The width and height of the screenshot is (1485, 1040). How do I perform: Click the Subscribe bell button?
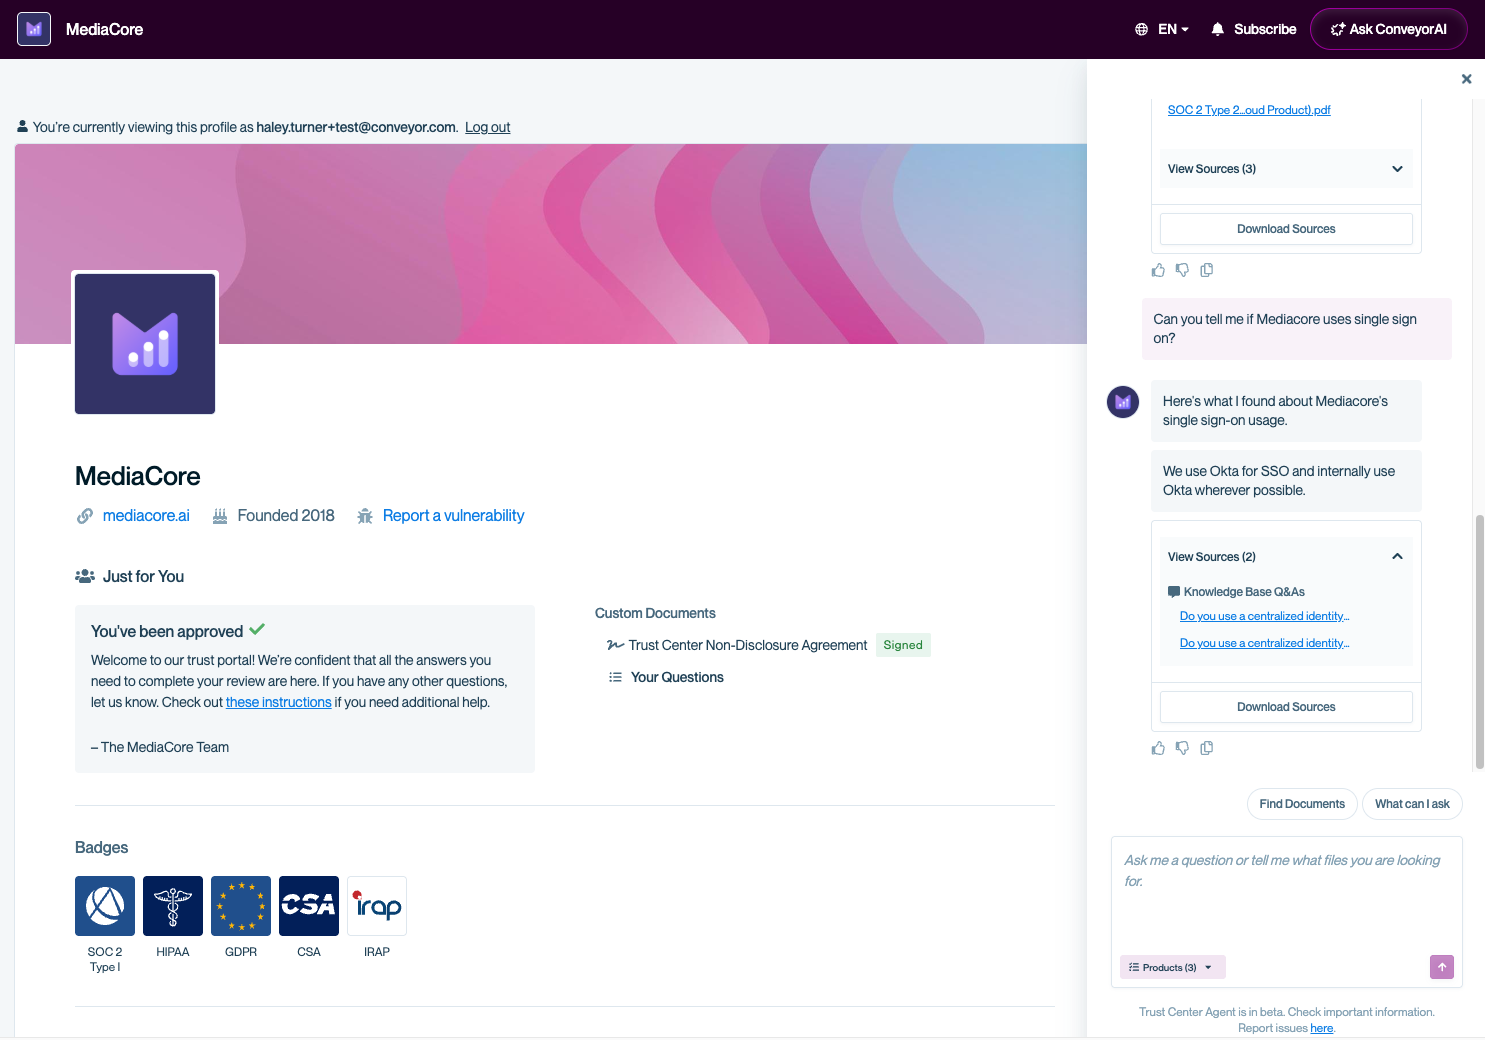point(1254,29)
